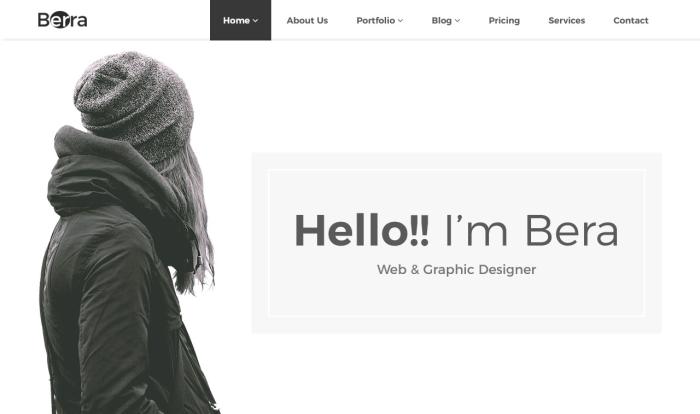Click the "Hello!! I'm Bera" headline
Image resolution: width=700 pixels, height=414 pixels.
456,230
